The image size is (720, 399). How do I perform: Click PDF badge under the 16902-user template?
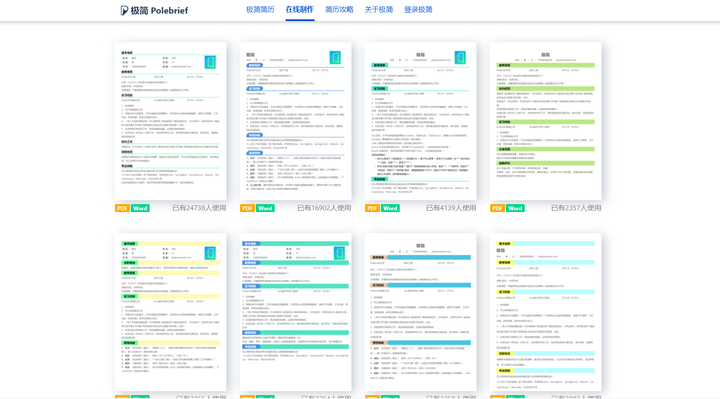point(247,208)
